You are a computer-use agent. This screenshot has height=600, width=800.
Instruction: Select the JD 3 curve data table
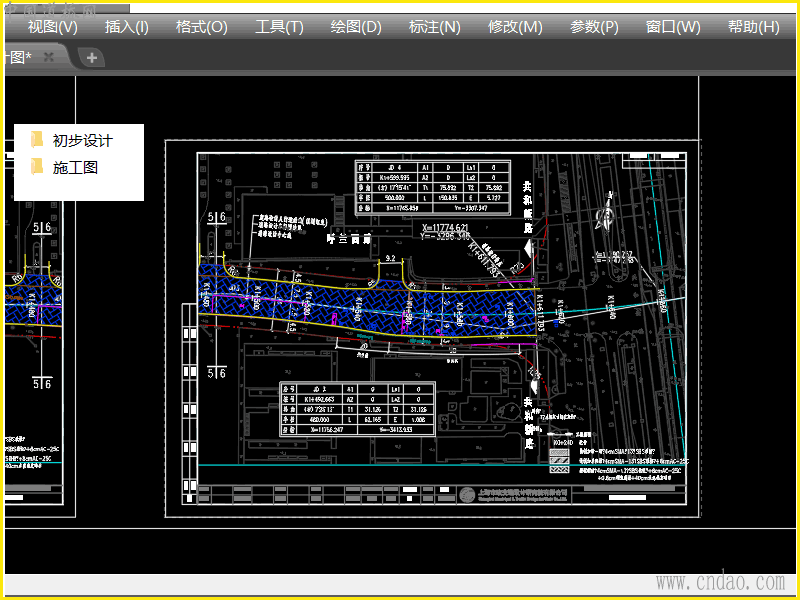point(357,409)
